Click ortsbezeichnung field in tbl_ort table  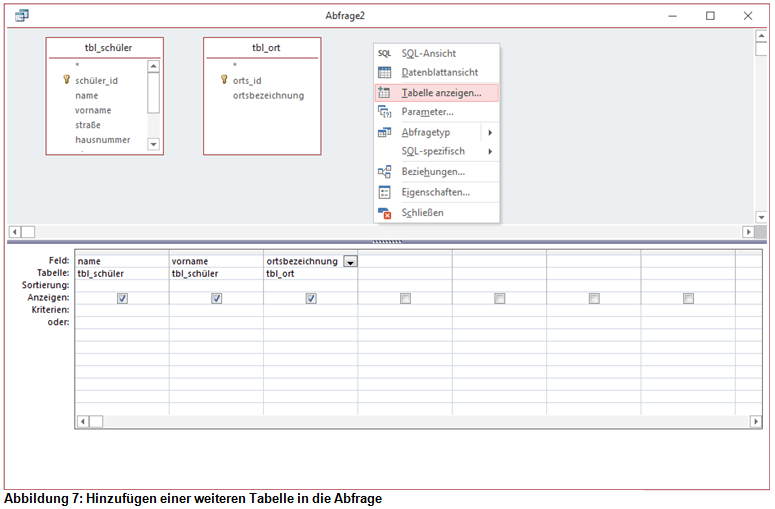(x=268, y=96)
